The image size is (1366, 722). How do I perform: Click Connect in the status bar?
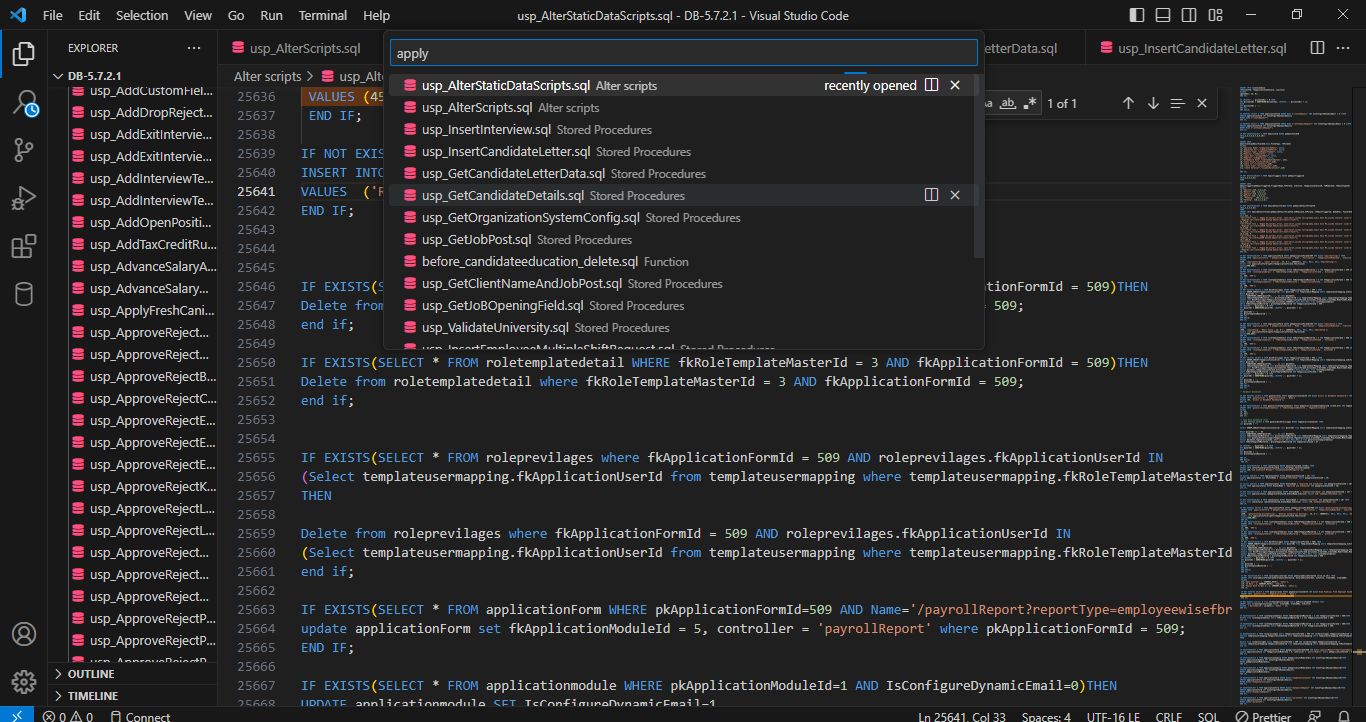click(138, 715)
